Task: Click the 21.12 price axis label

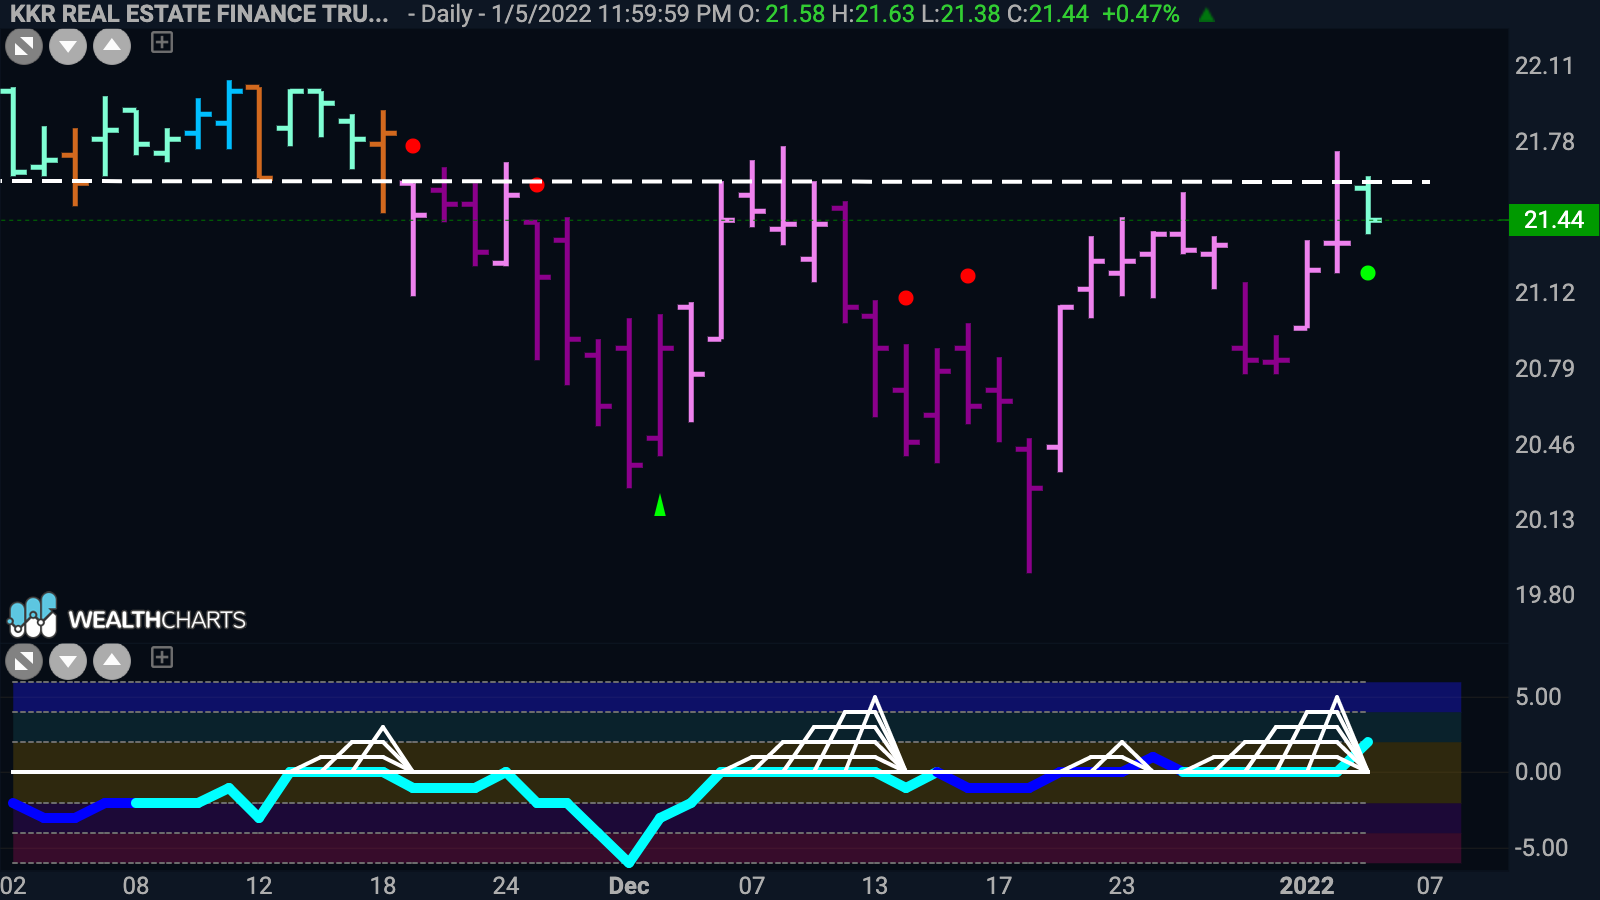Action: tap(1544, 293)
